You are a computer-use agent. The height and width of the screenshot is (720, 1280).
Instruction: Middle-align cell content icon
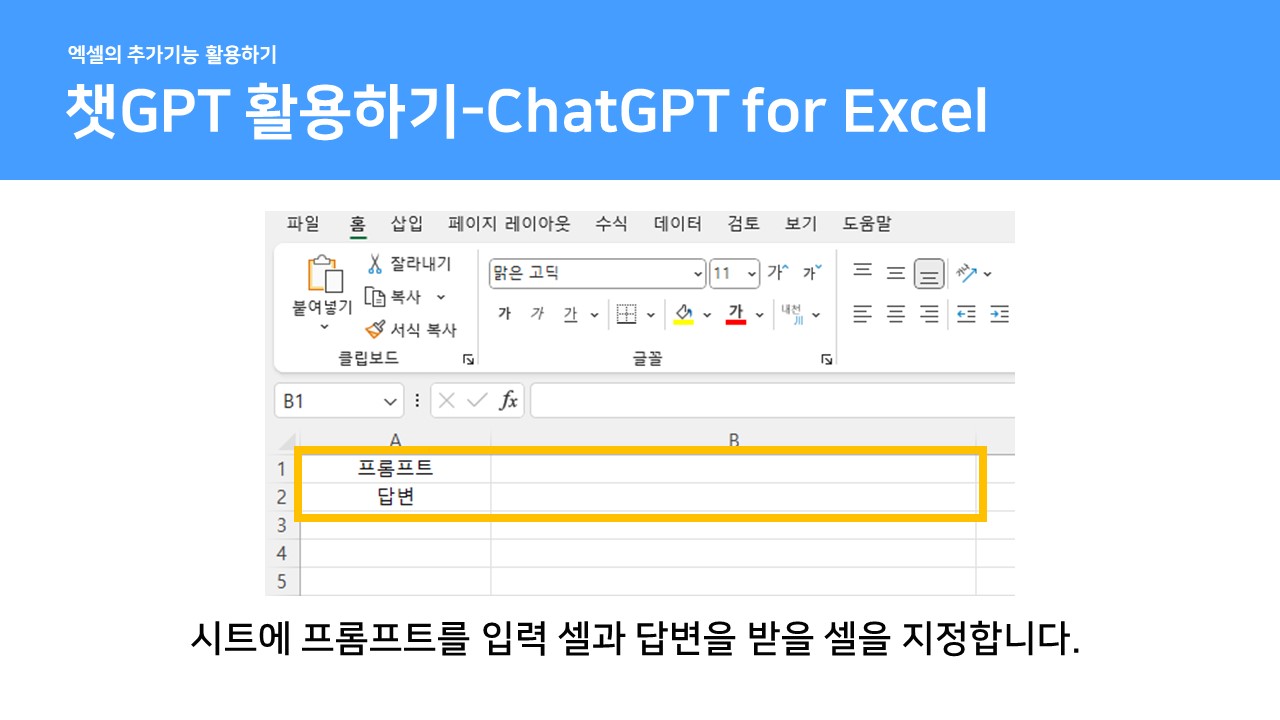click(x=896, y=272)
